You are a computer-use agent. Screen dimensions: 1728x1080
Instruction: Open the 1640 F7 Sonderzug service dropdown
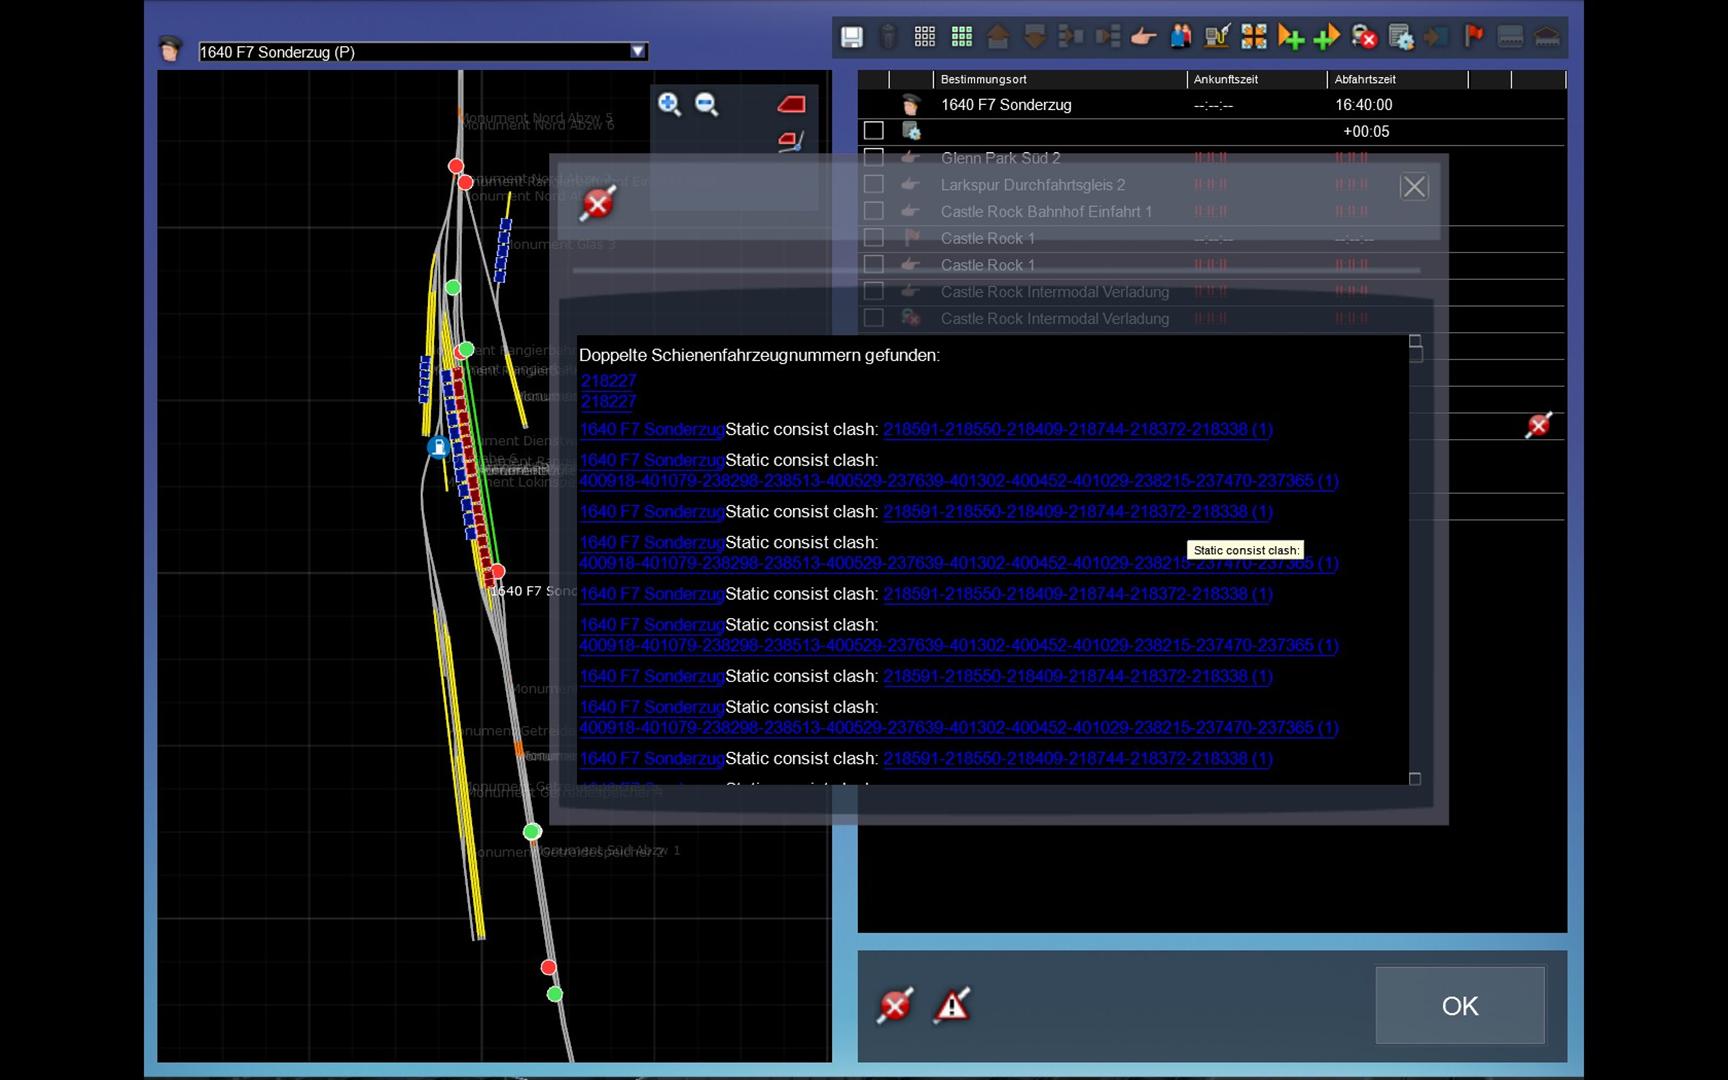coord(637,52)
